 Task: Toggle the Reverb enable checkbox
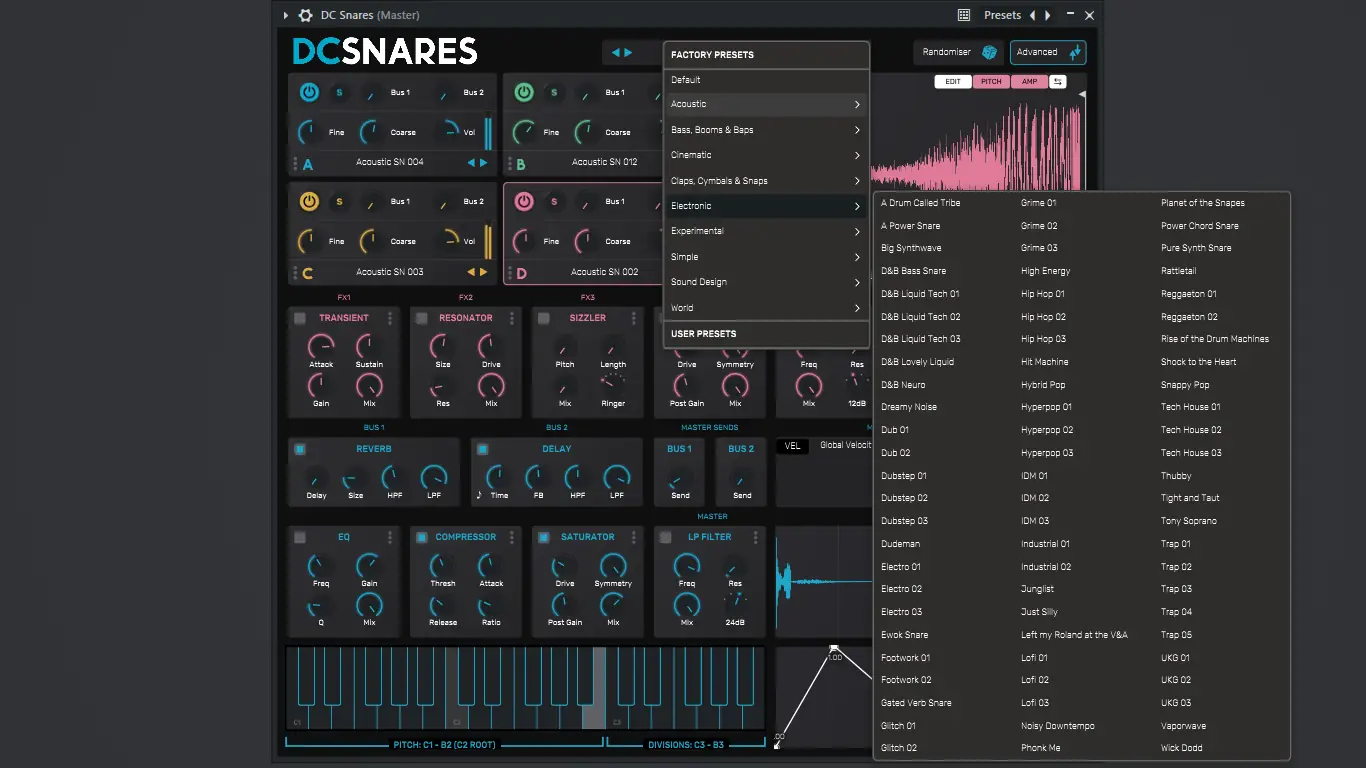[299, 449]
